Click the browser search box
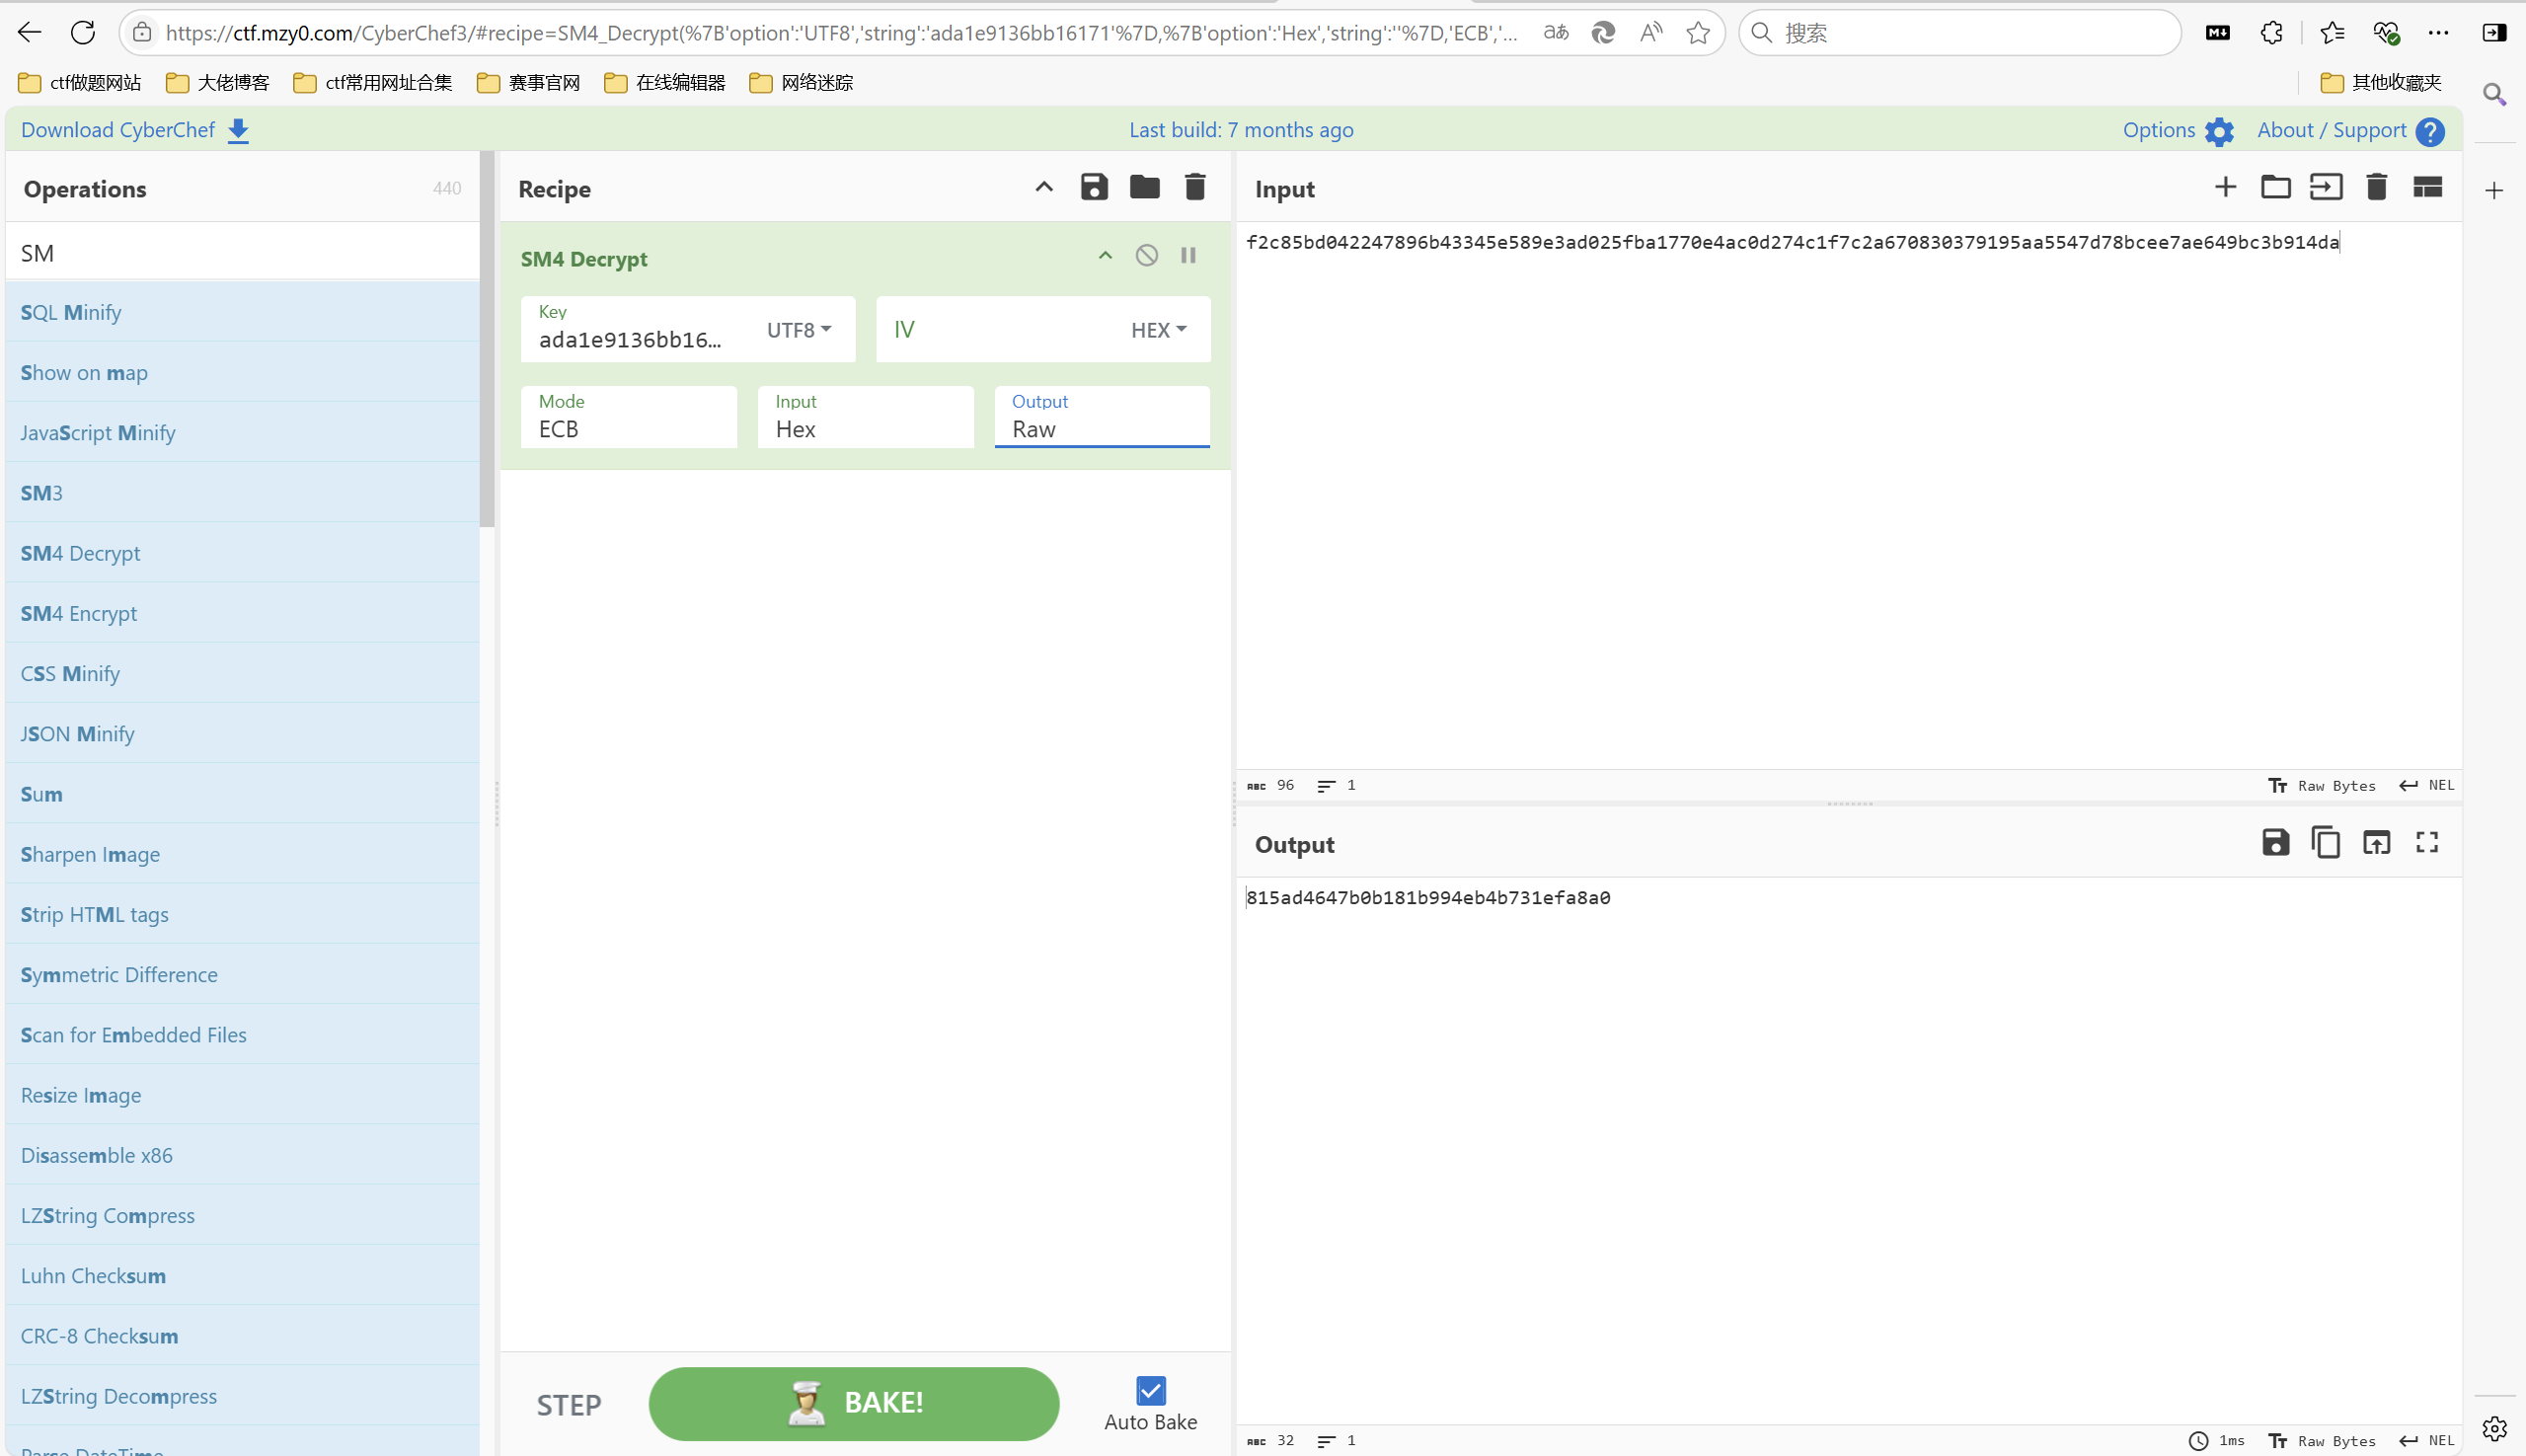The image size is (2526, 1456). click(x=1960, y=33)
